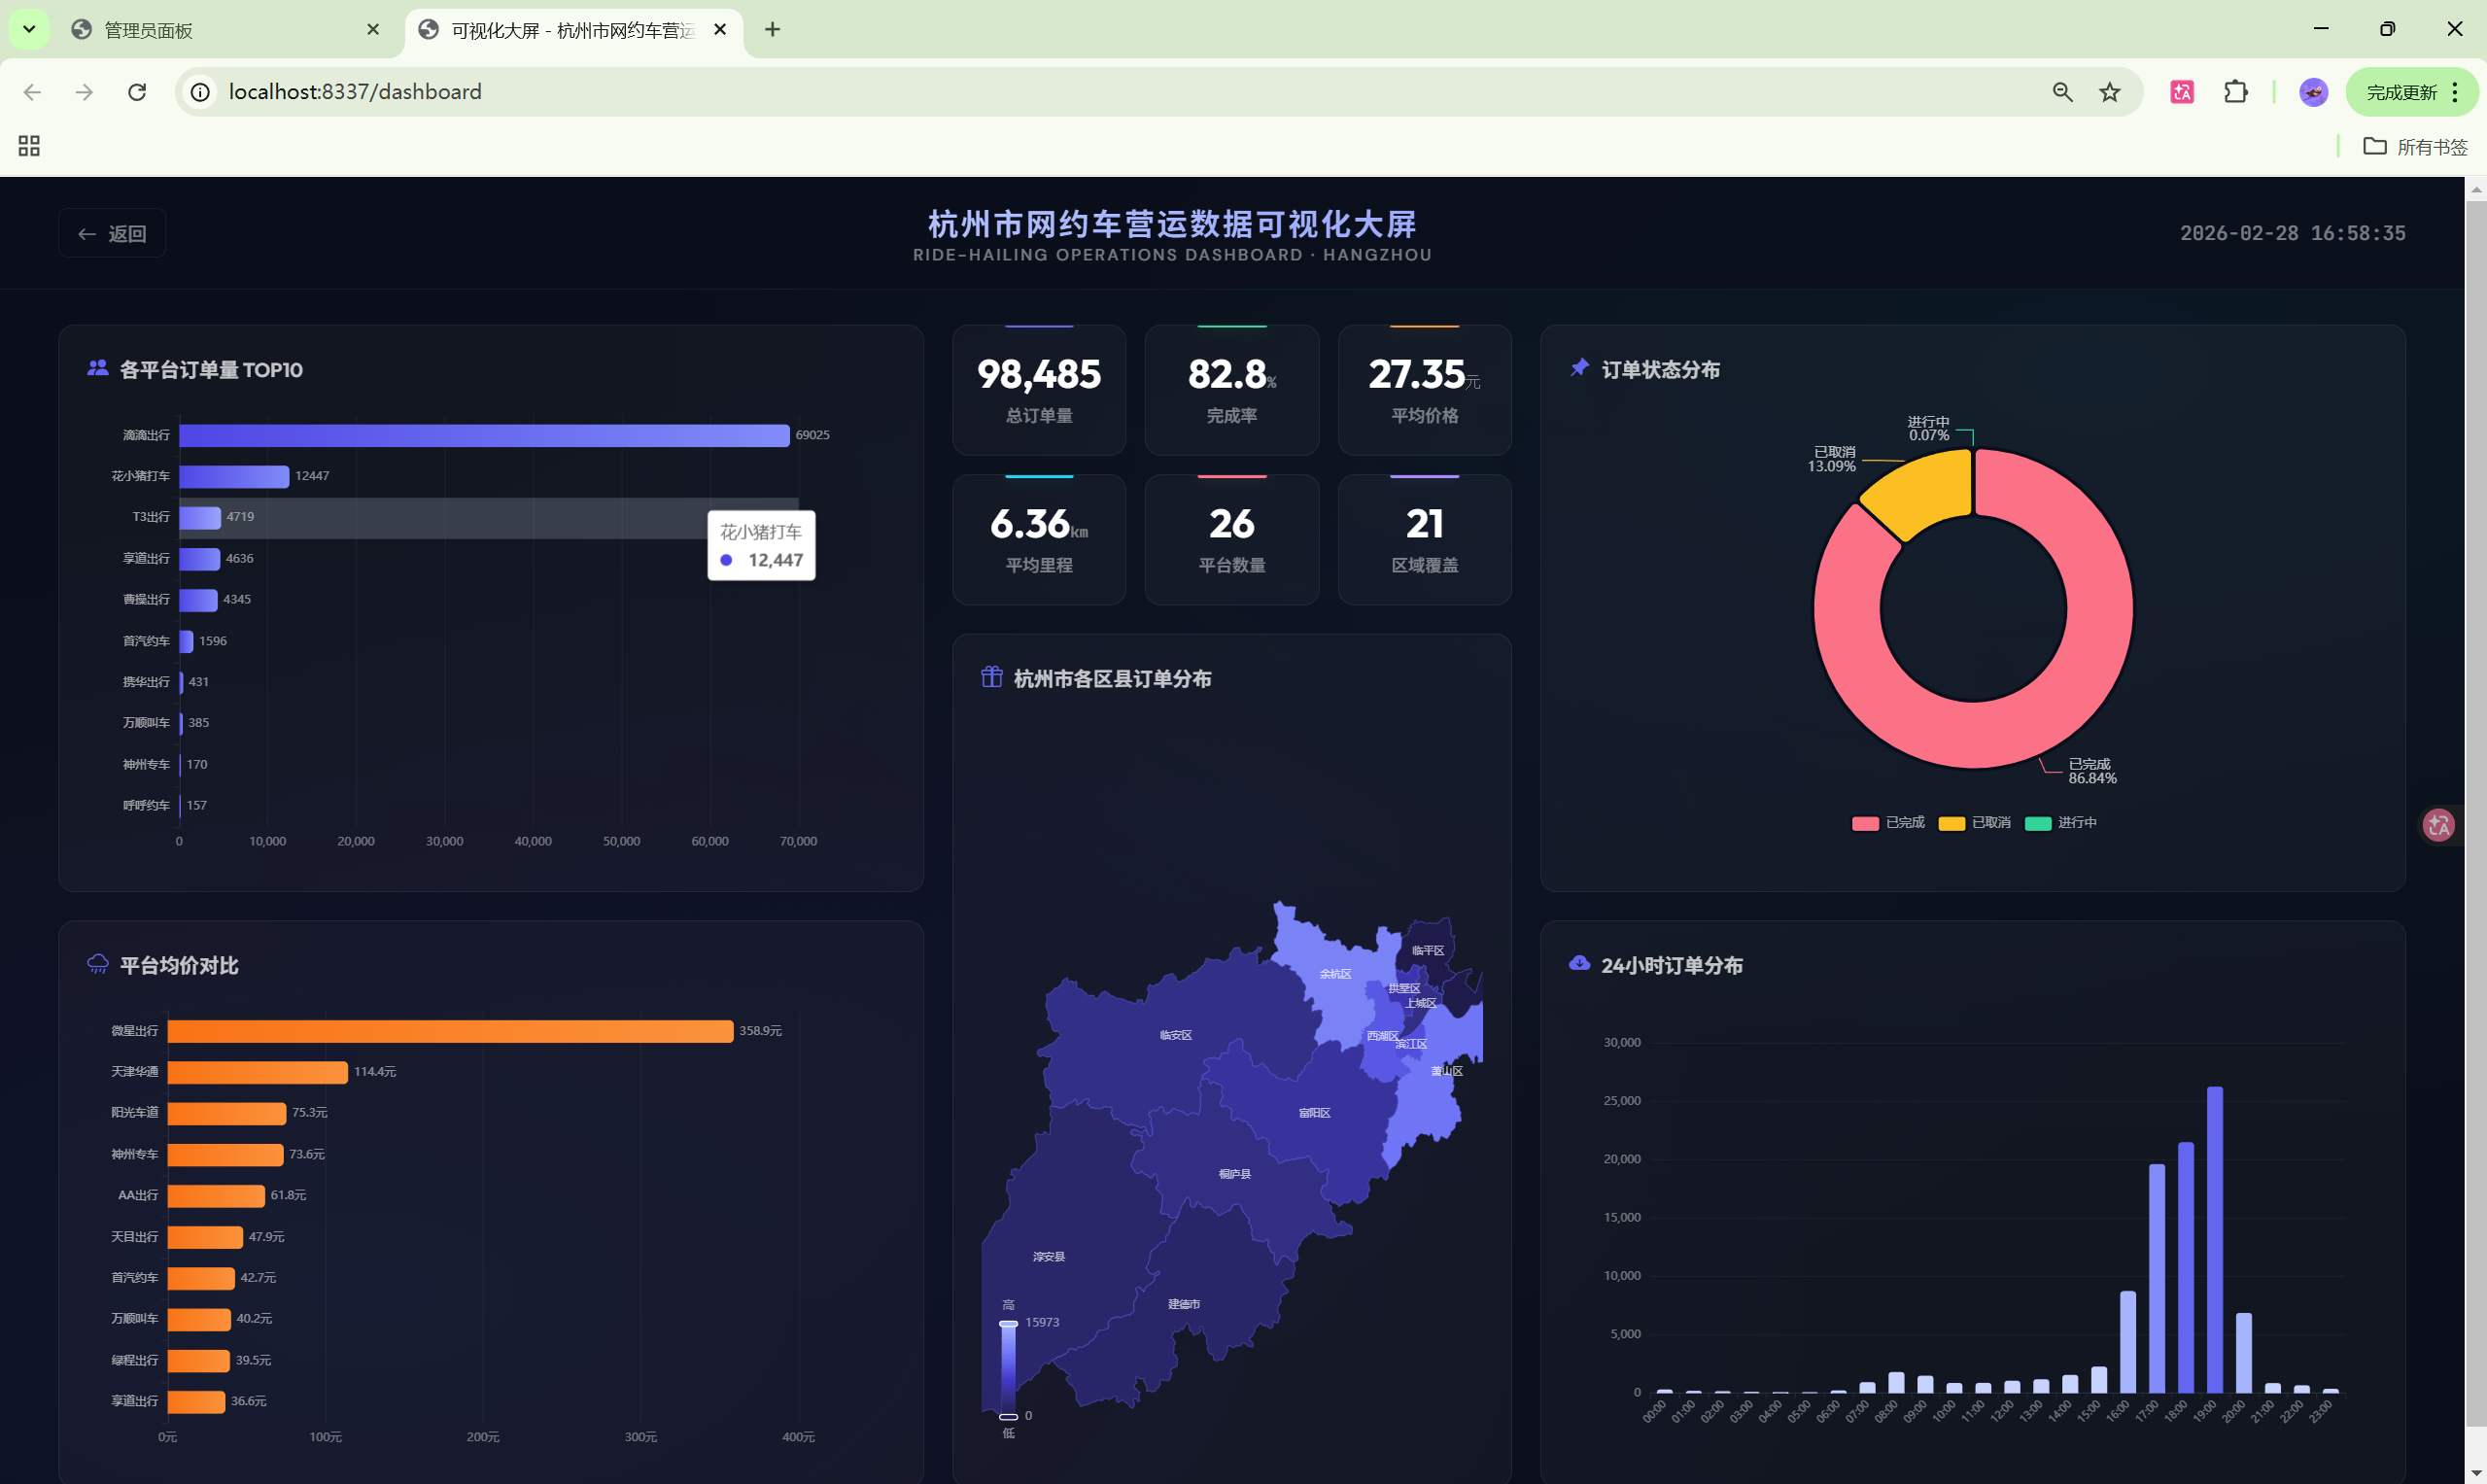The image size is (2487, 1484).
Task: Click the translate extension icon in toolbar
Action: [x=2181, y=92]
